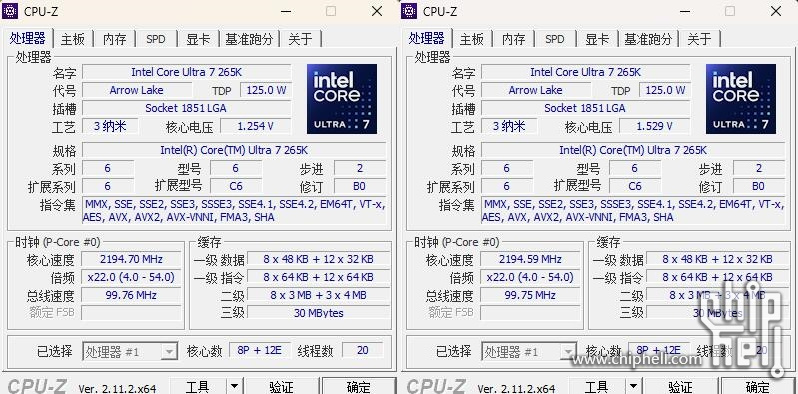Open the 关于 tab in the left window
Screen dimensions: 798x394
[x=300, y=39]
